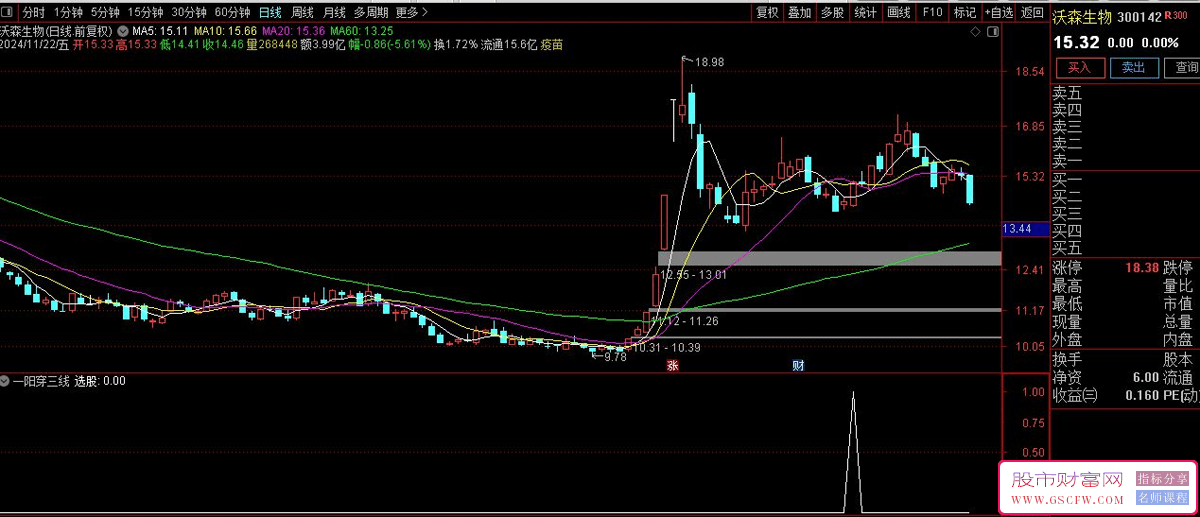Click the 最高 label in the quote panel
The width and height of the screenshot is (1200, 517).
pyautogui.click(x=1067, y=286)
